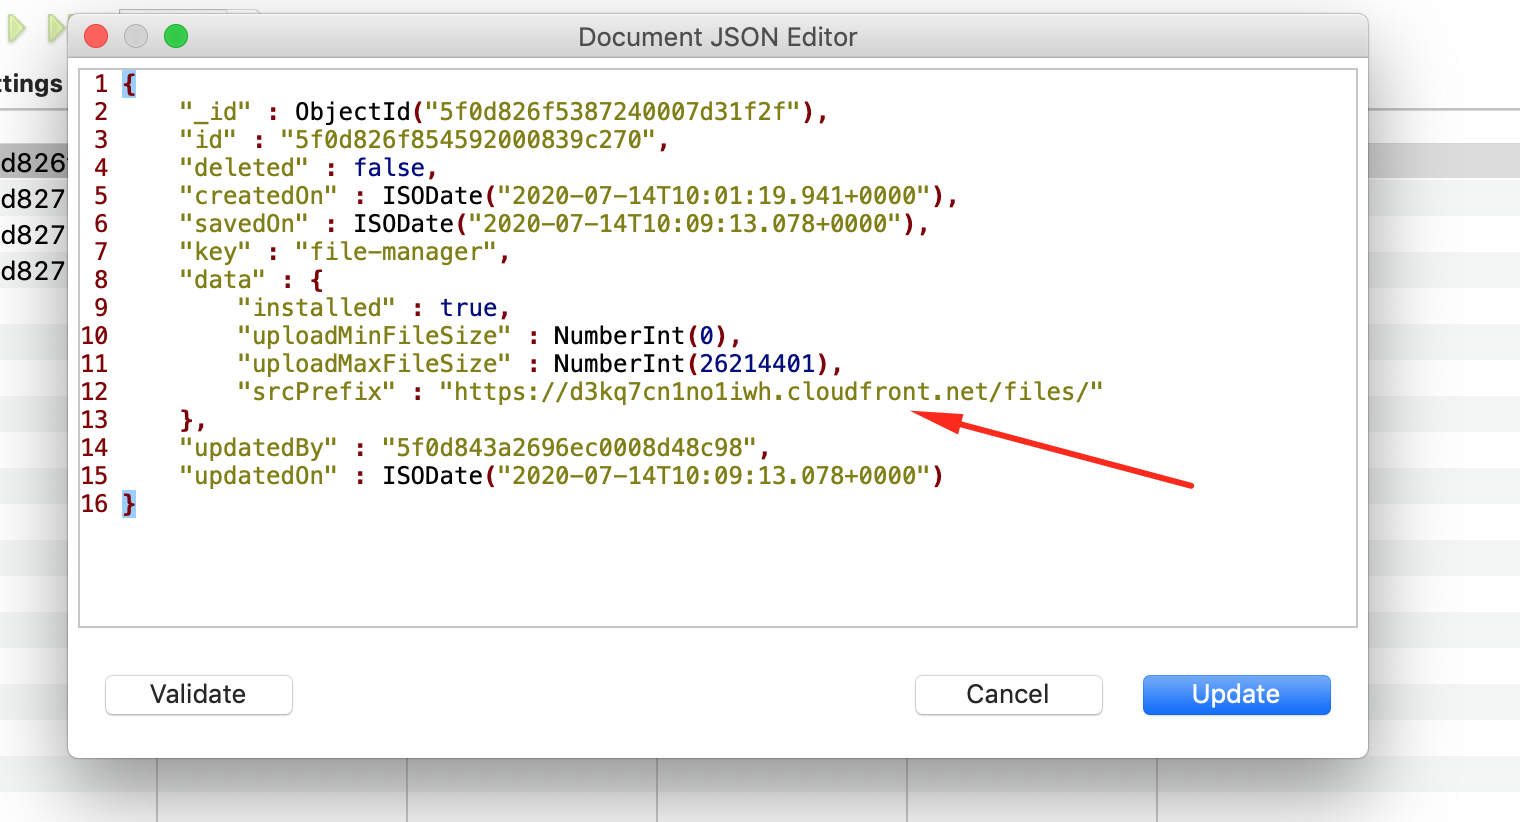
Task: Click the updatedOn ISODate value
Action: pyautogui.click(x=663, y=476)
